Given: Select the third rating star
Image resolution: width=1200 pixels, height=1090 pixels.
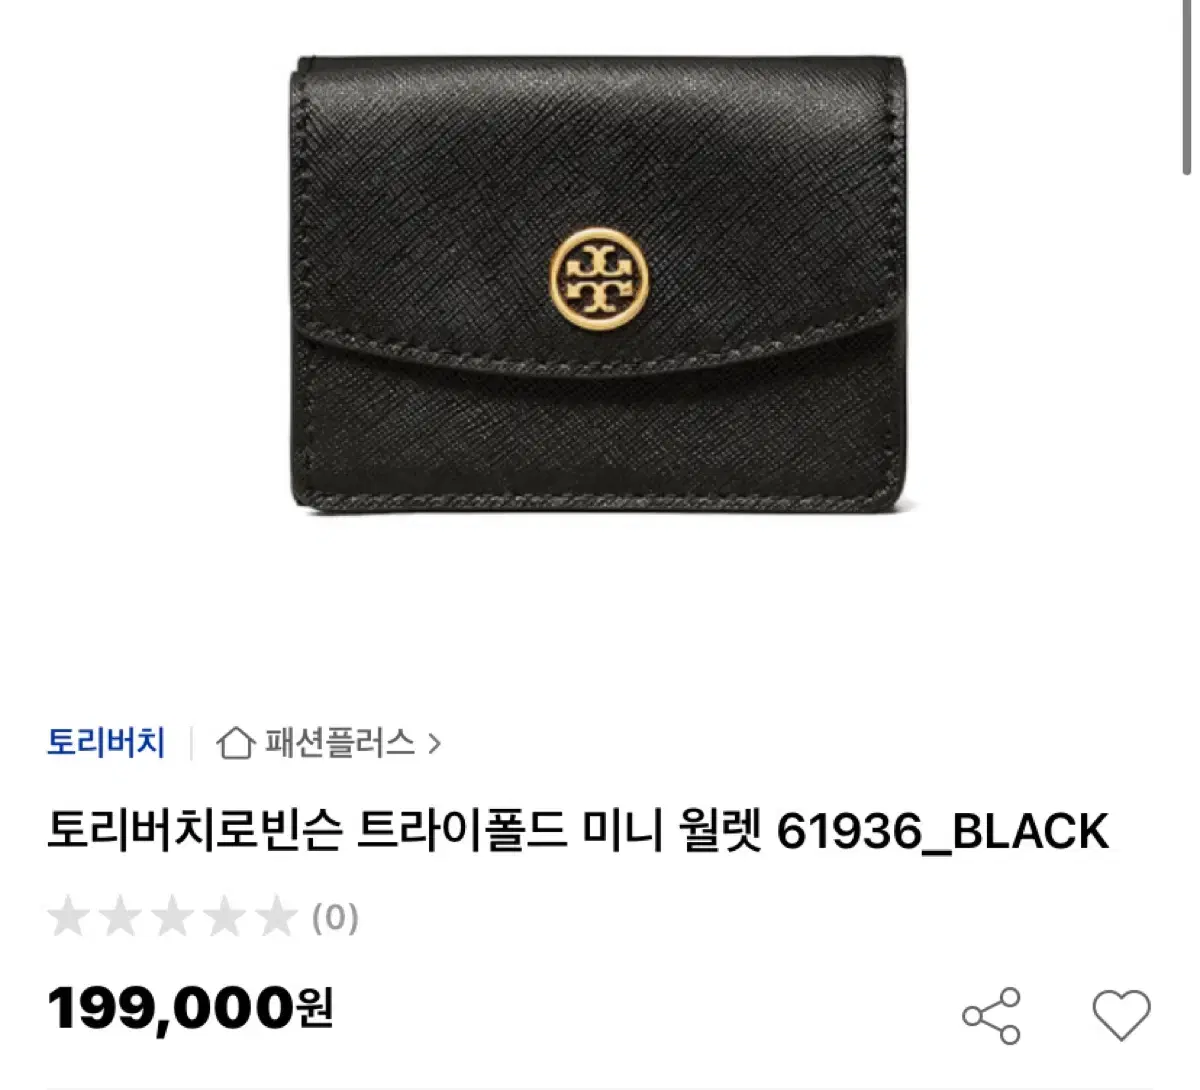Looking at the screenshot, I should point(172,917).
